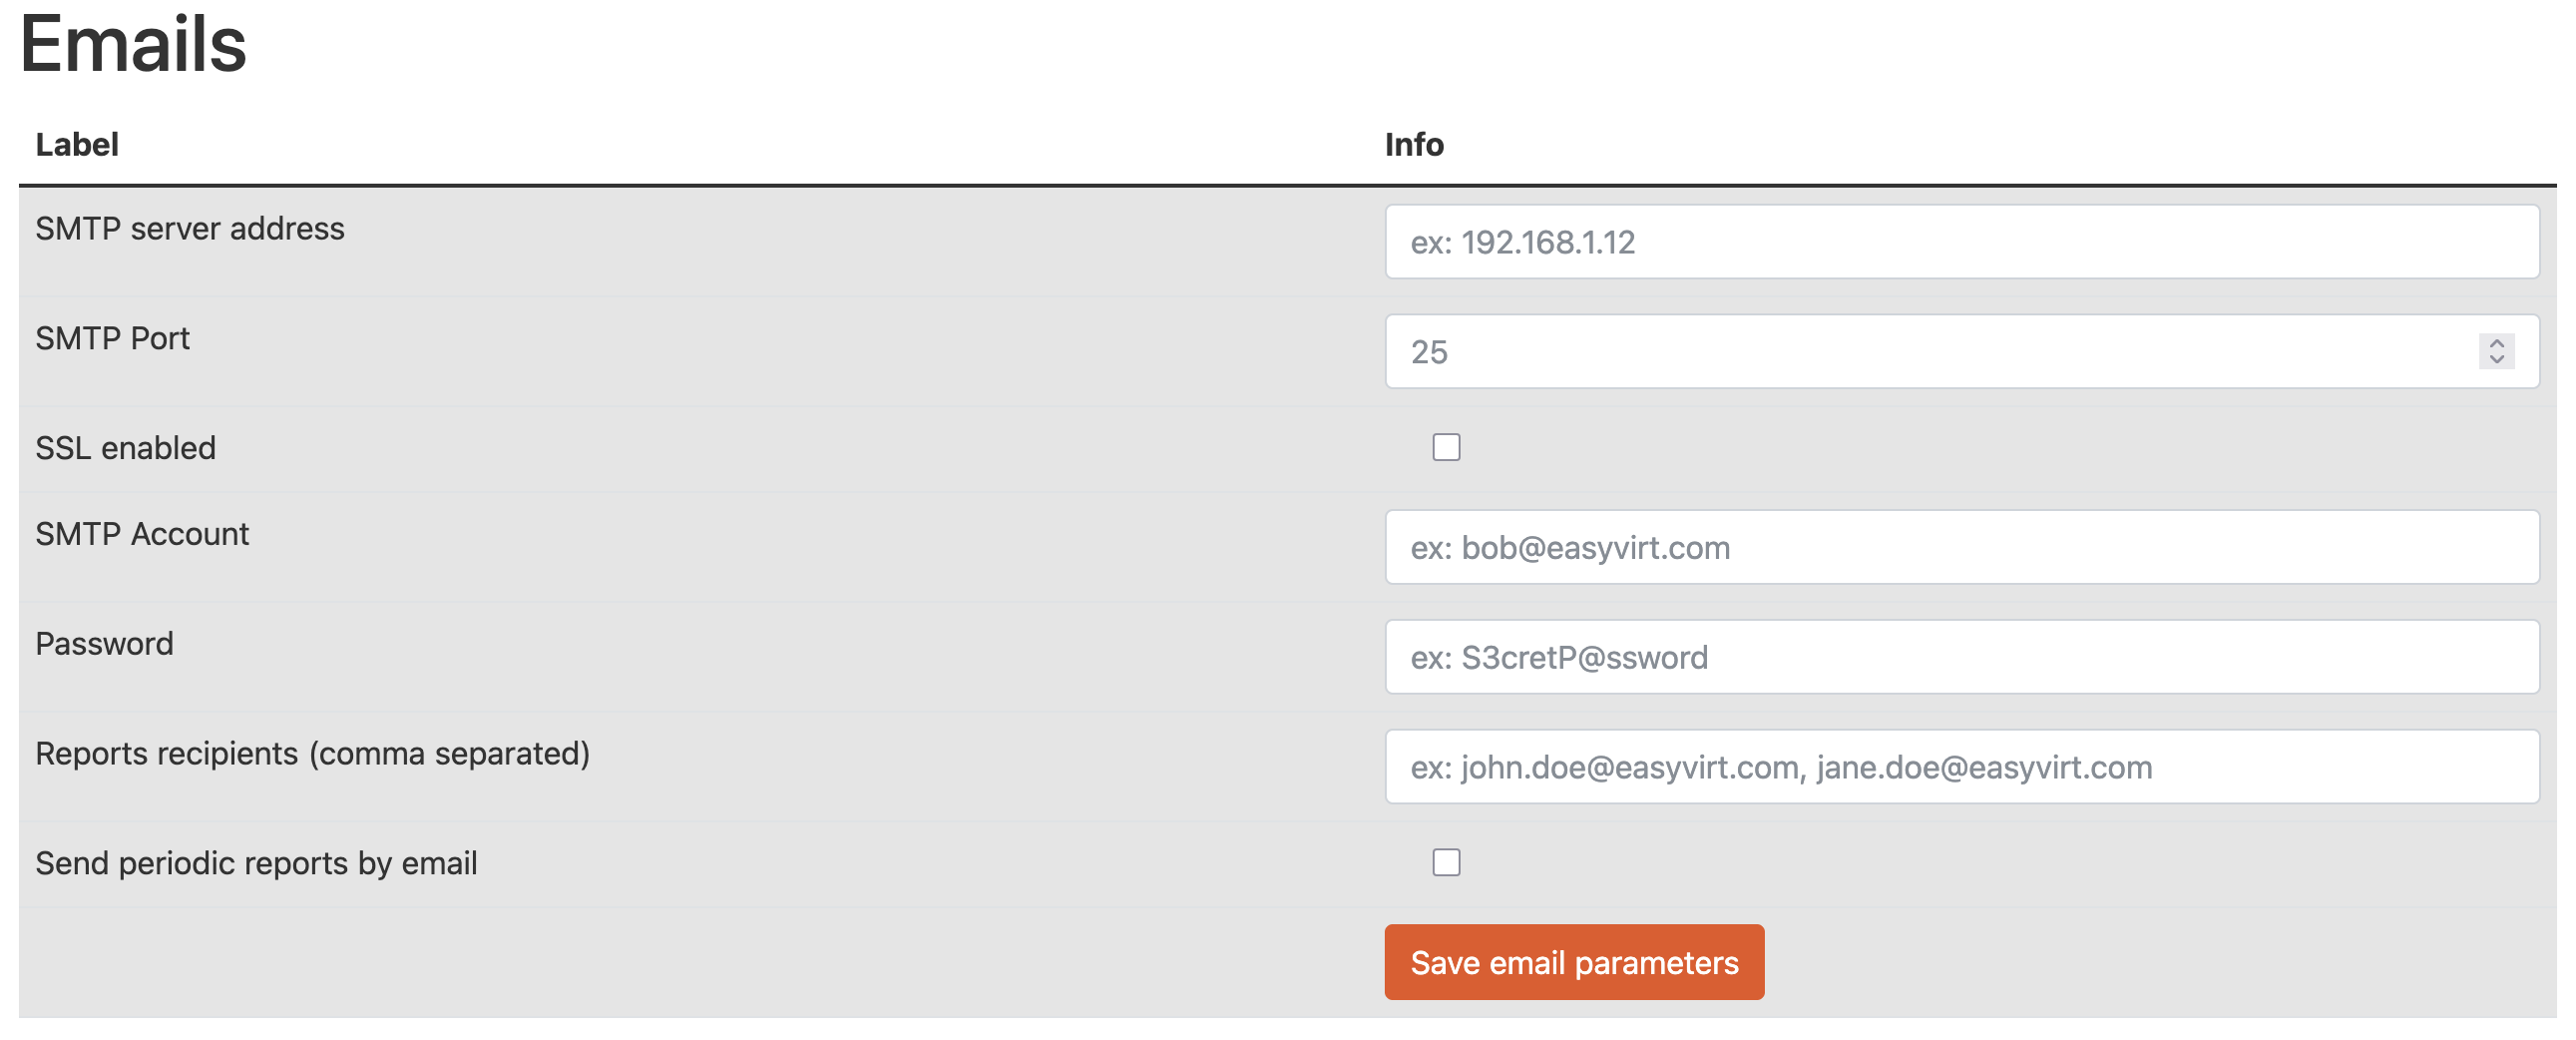Select the Password input field

coord(1960,657)
